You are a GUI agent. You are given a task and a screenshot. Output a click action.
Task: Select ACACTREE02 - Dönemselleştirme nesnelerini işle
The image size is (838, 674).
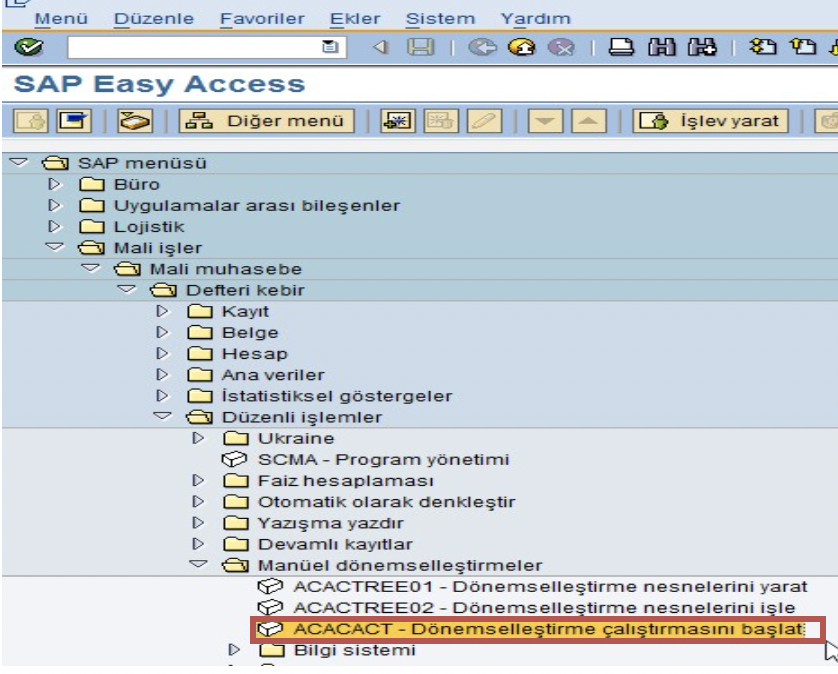pos(545,608)
